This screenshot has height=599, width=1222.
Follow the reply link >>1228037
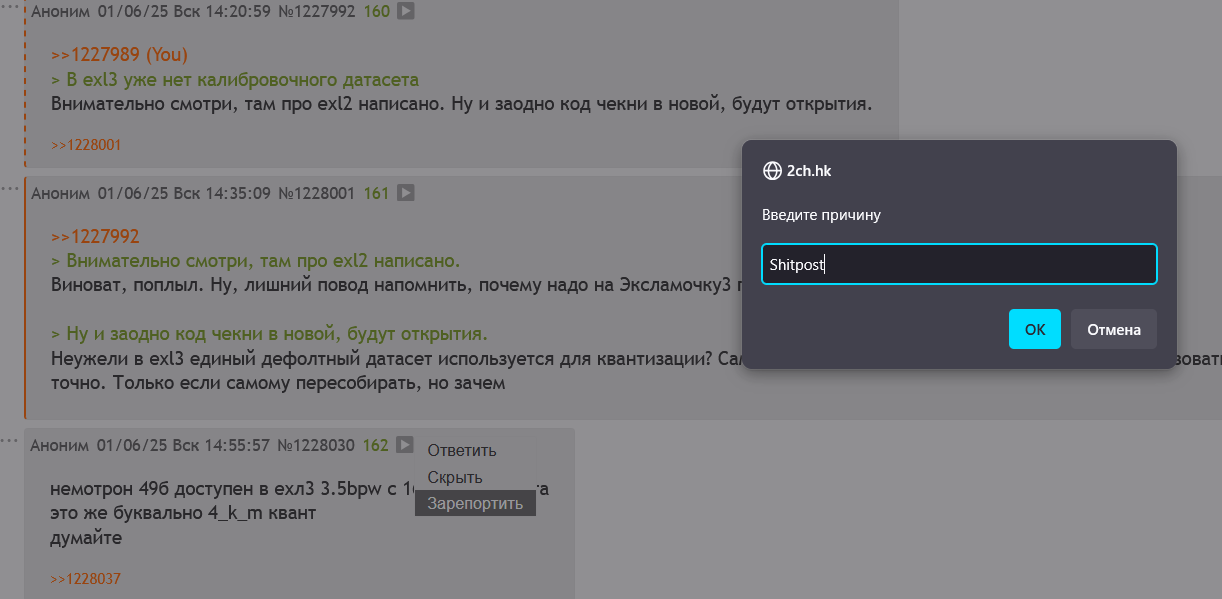(86, 579)
